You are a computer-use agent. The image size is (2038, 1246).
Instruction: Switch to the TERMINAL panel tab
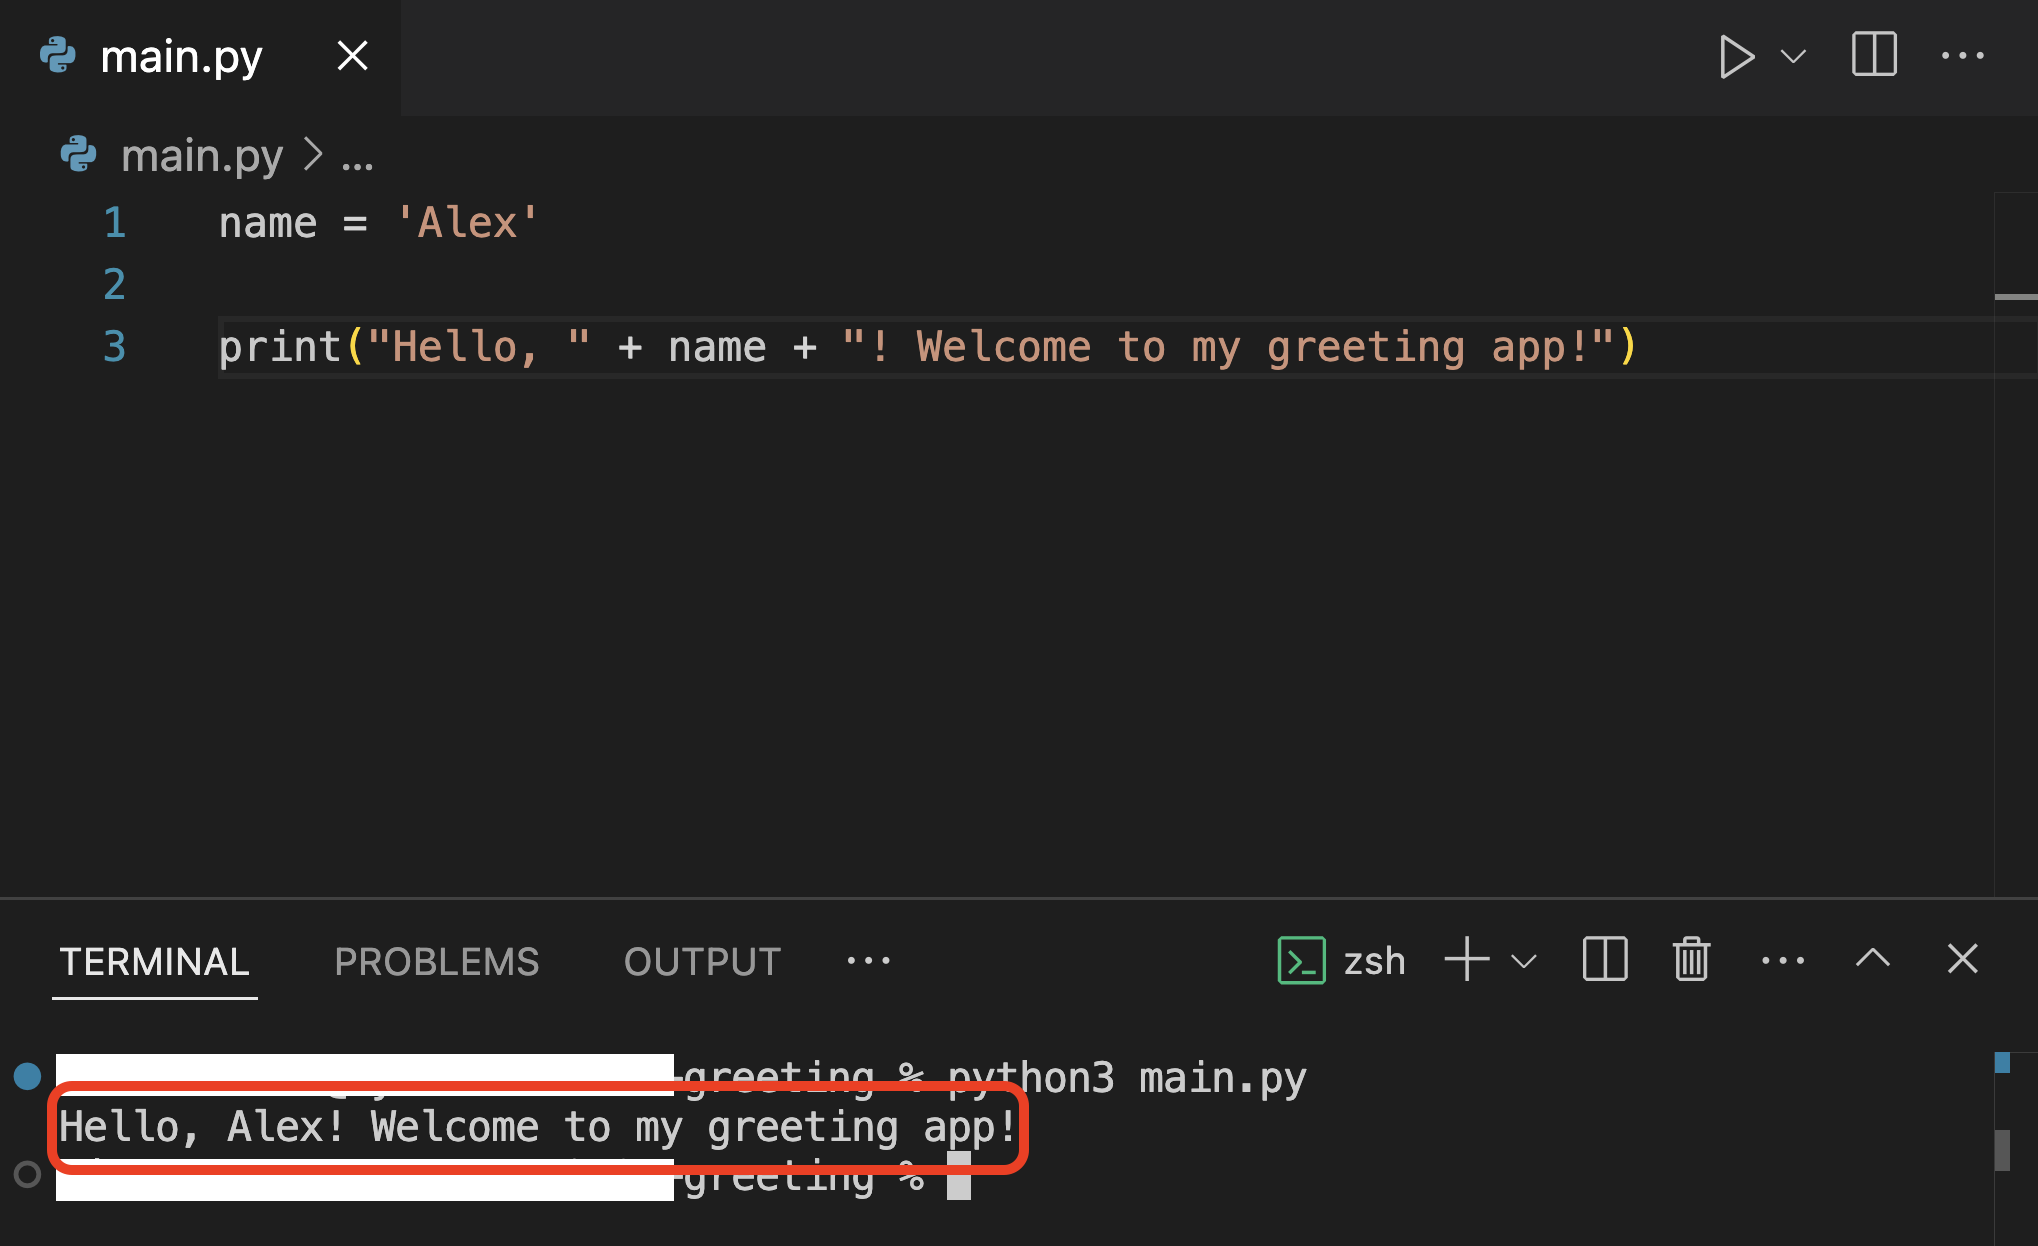point(155,962)
